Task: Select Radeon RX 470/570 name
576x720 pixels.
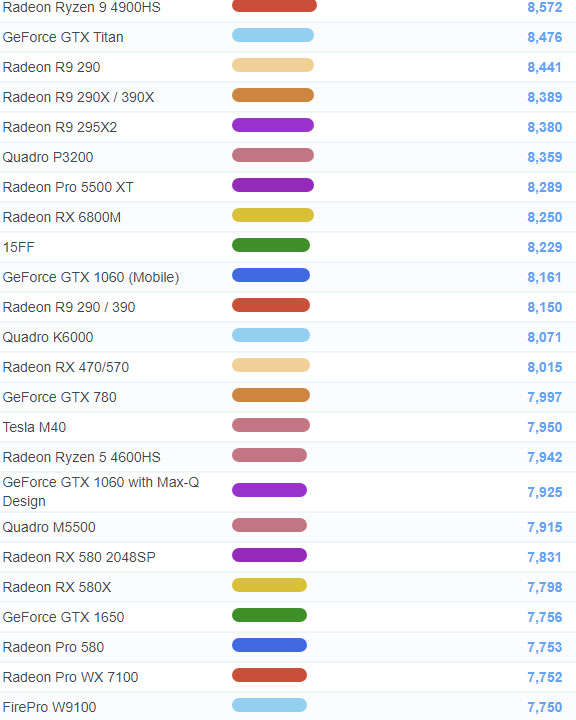Action: pyautogui.click(x=66, y=367)
